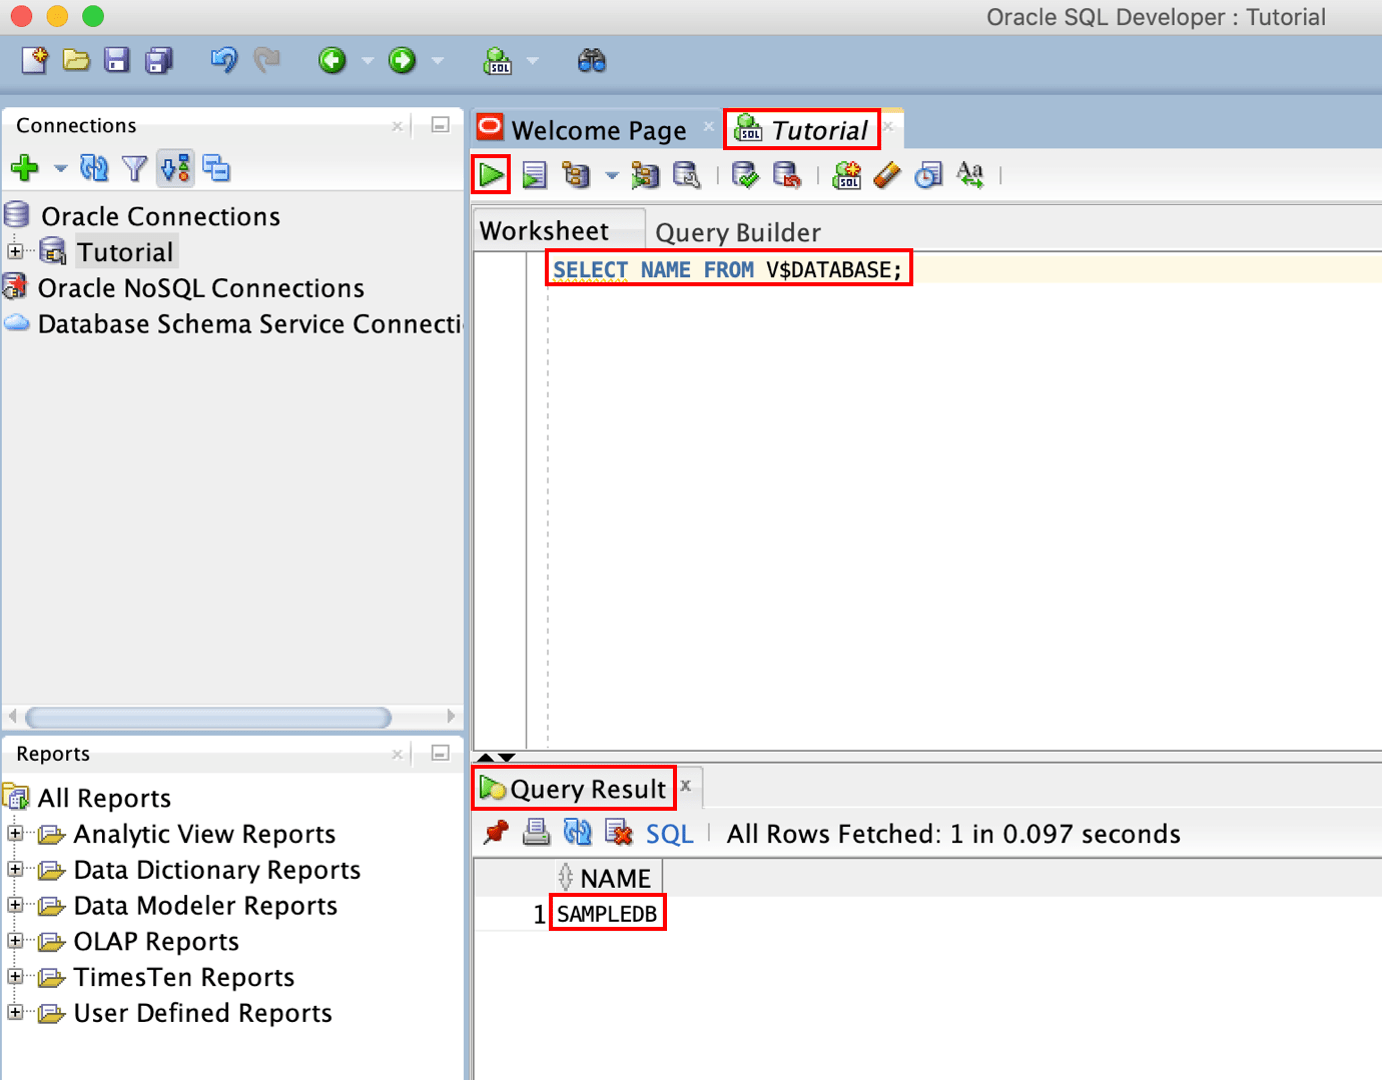Open the SQL view via the SQL link
The image size is (1382, 1080).
[x=668, y=833]
